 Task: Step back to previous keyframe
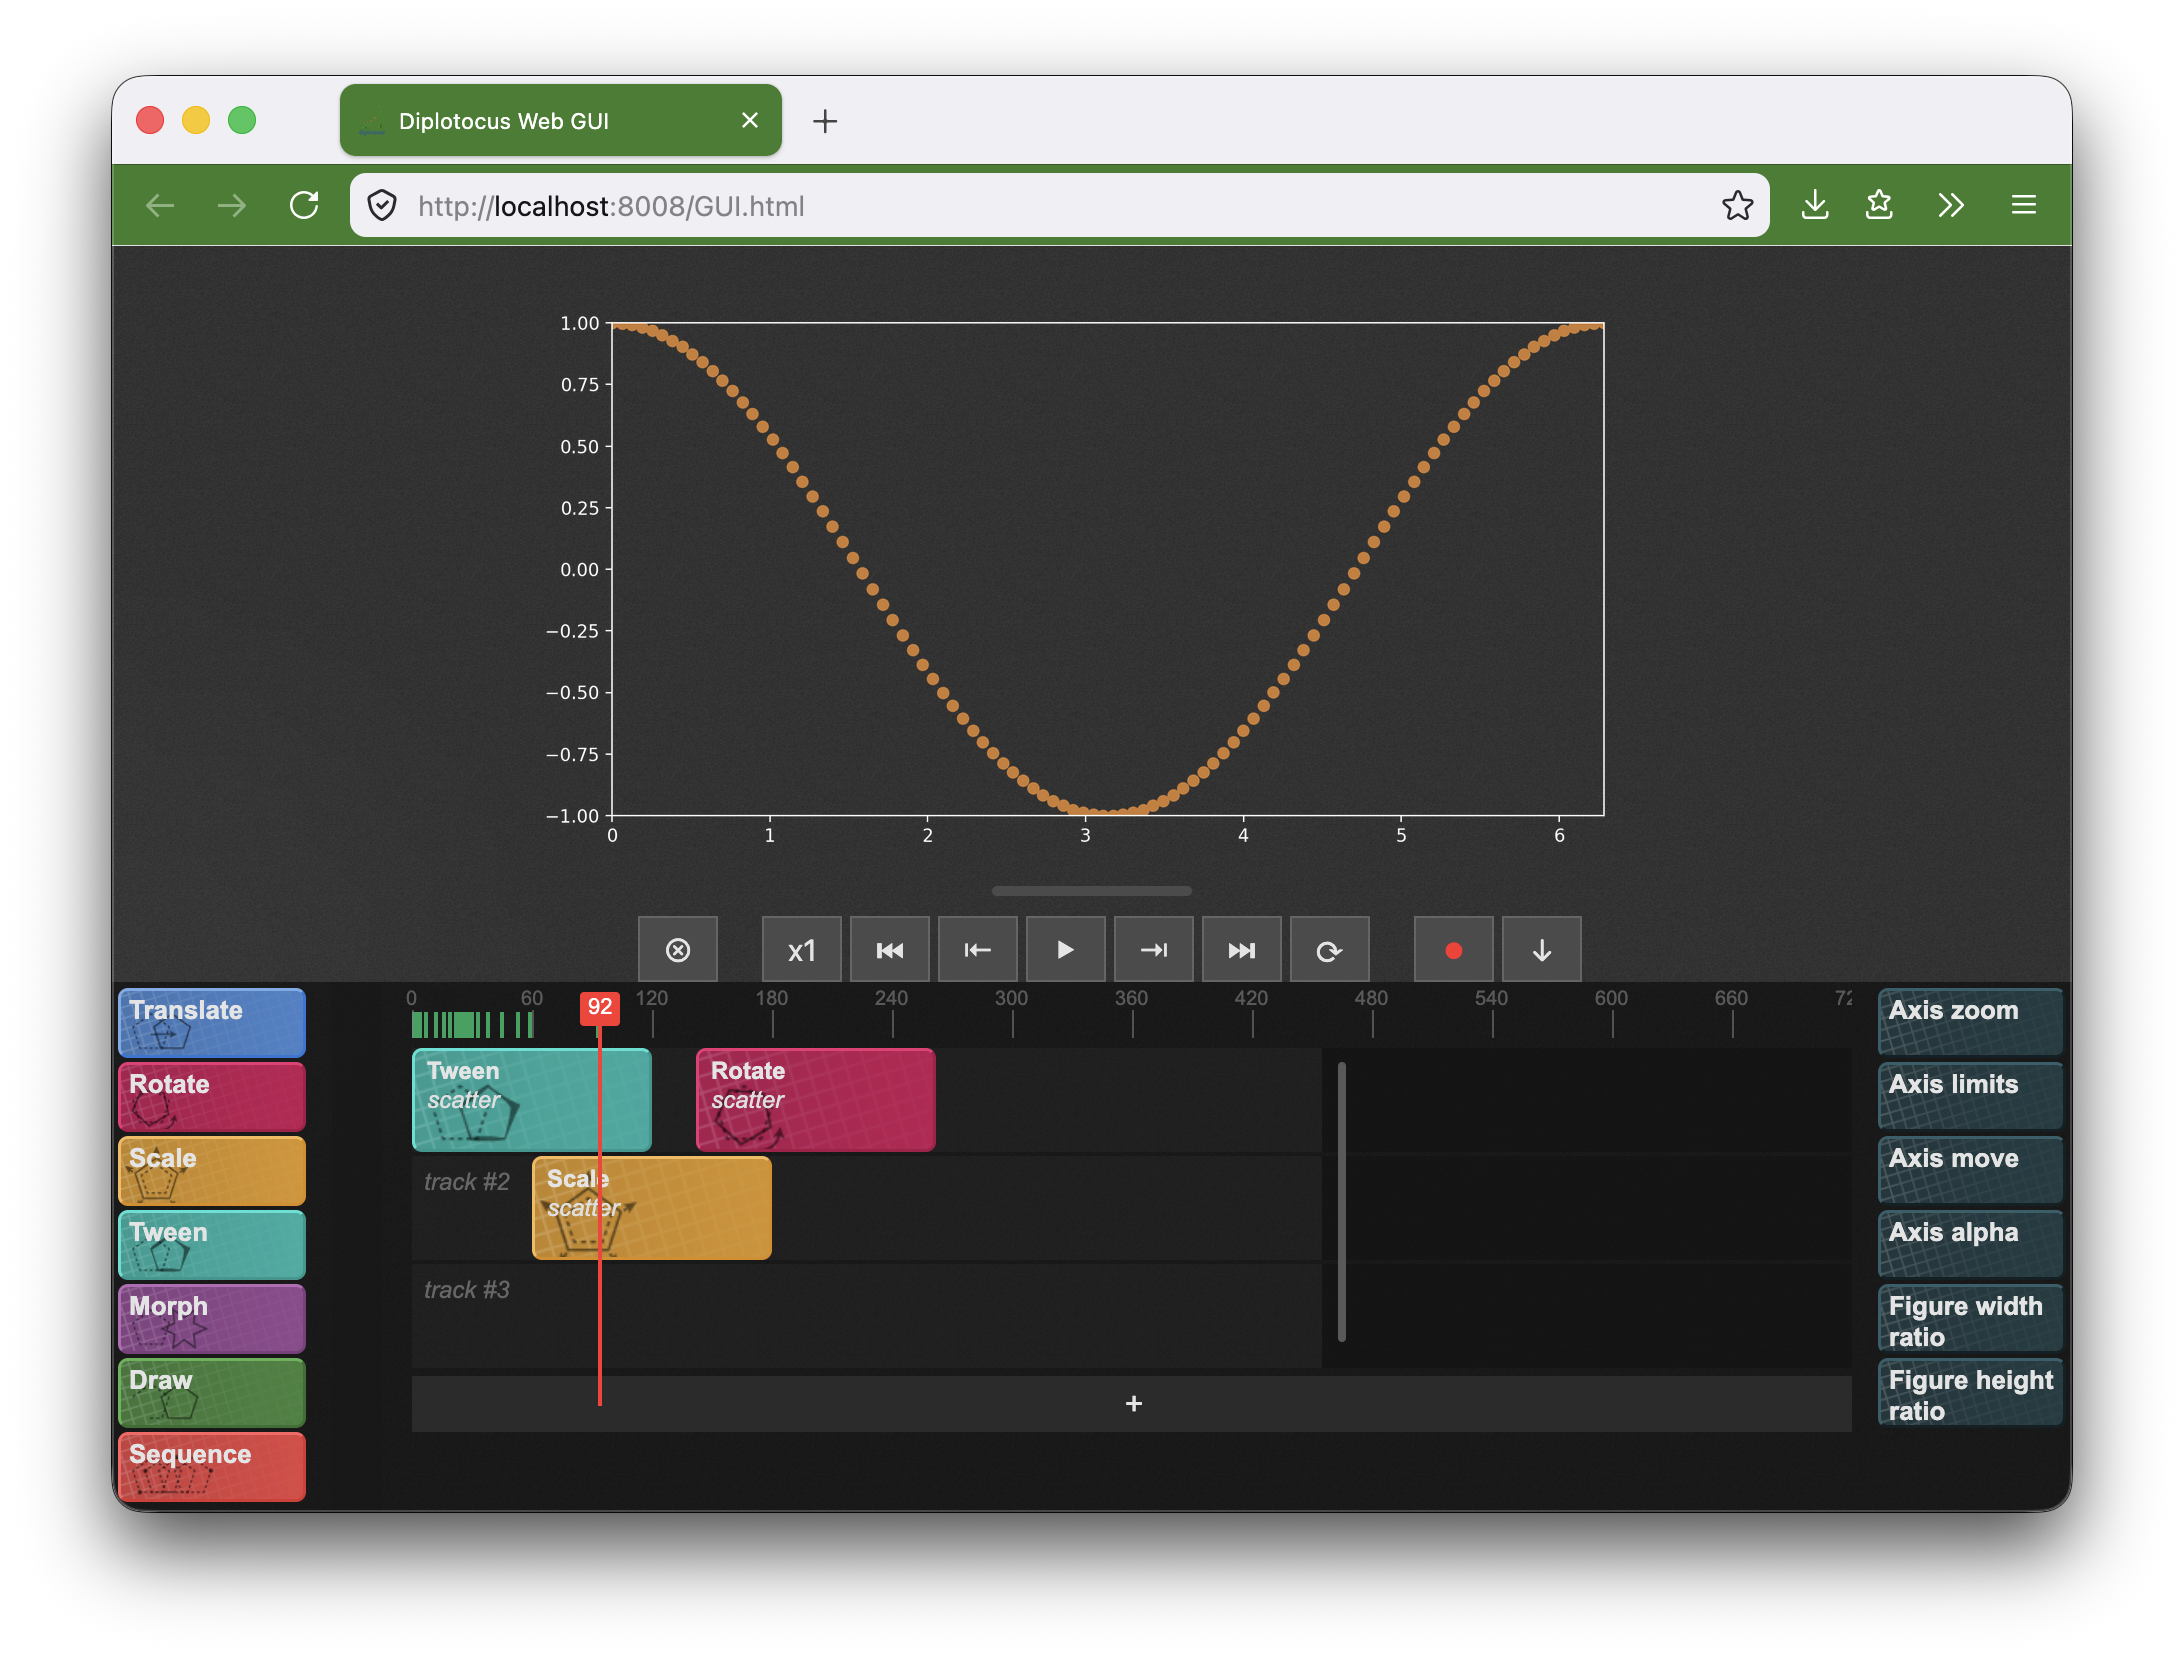(977, 950)
